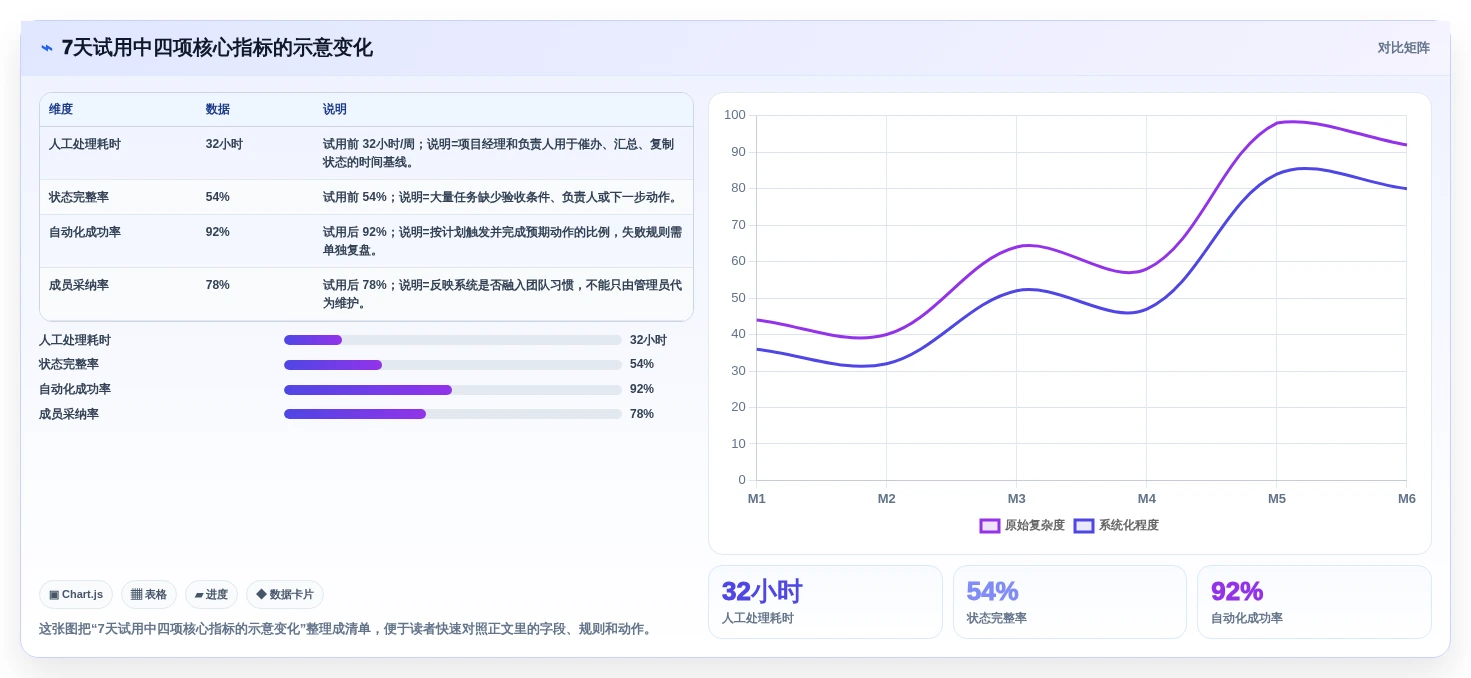
Task: Click the M6 axis label
Action: pos(1407,499)
